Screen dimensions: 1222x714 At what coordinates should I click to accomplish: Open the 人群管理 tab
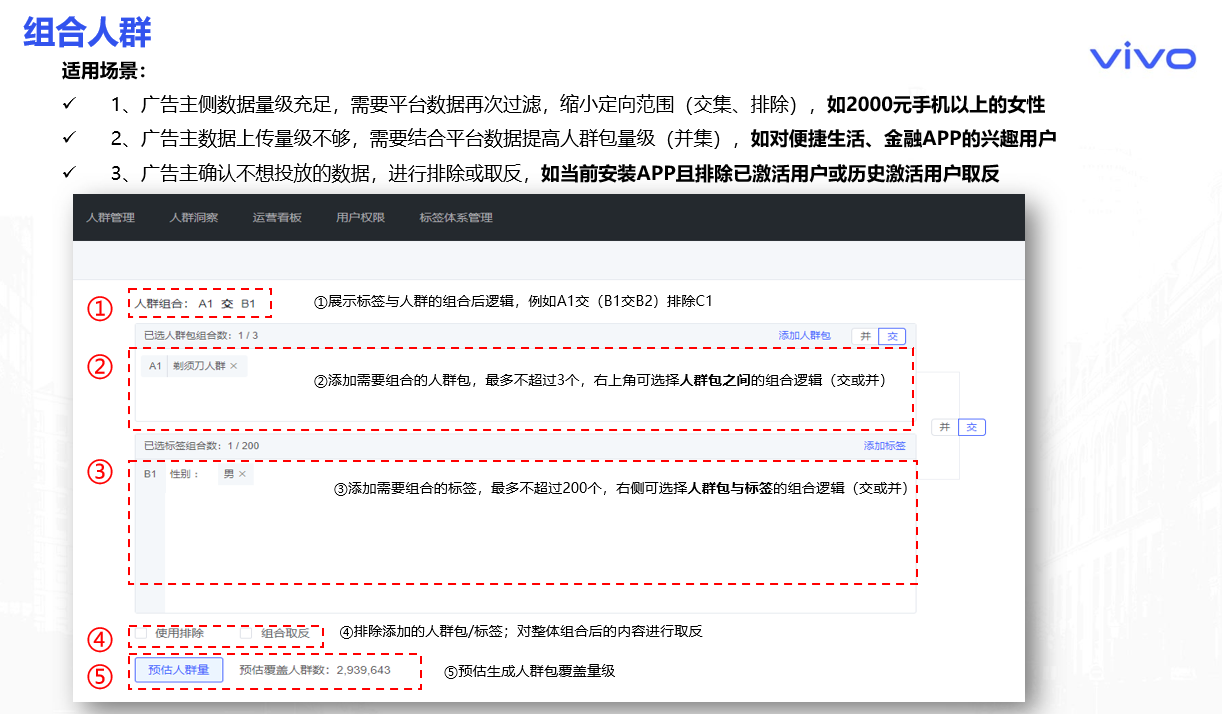(110, 218)
